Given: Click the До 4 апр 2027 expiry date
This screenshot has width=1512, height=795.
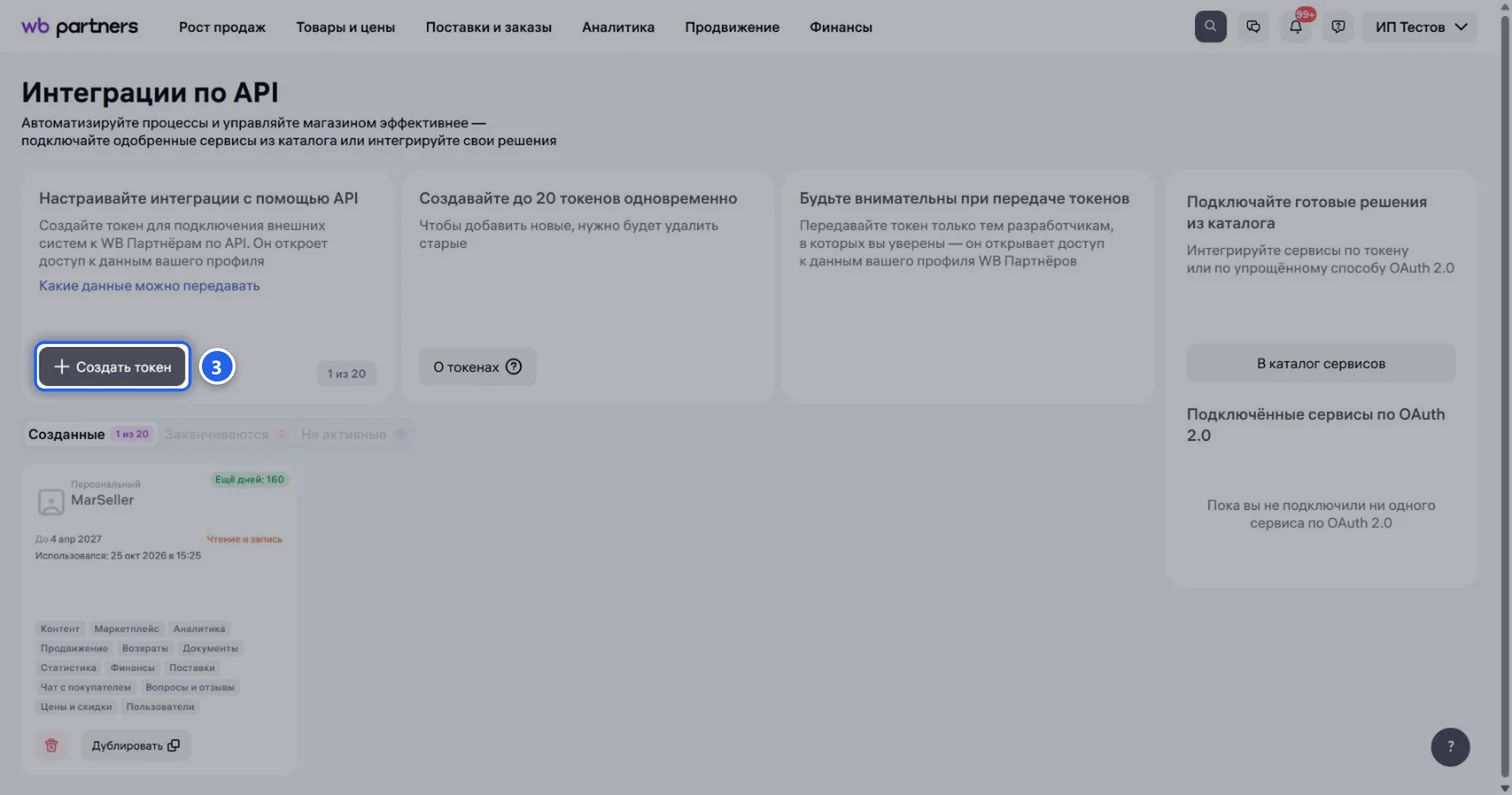Looking at the screenshot, I should pyautogui.click(x=68, y=539).
